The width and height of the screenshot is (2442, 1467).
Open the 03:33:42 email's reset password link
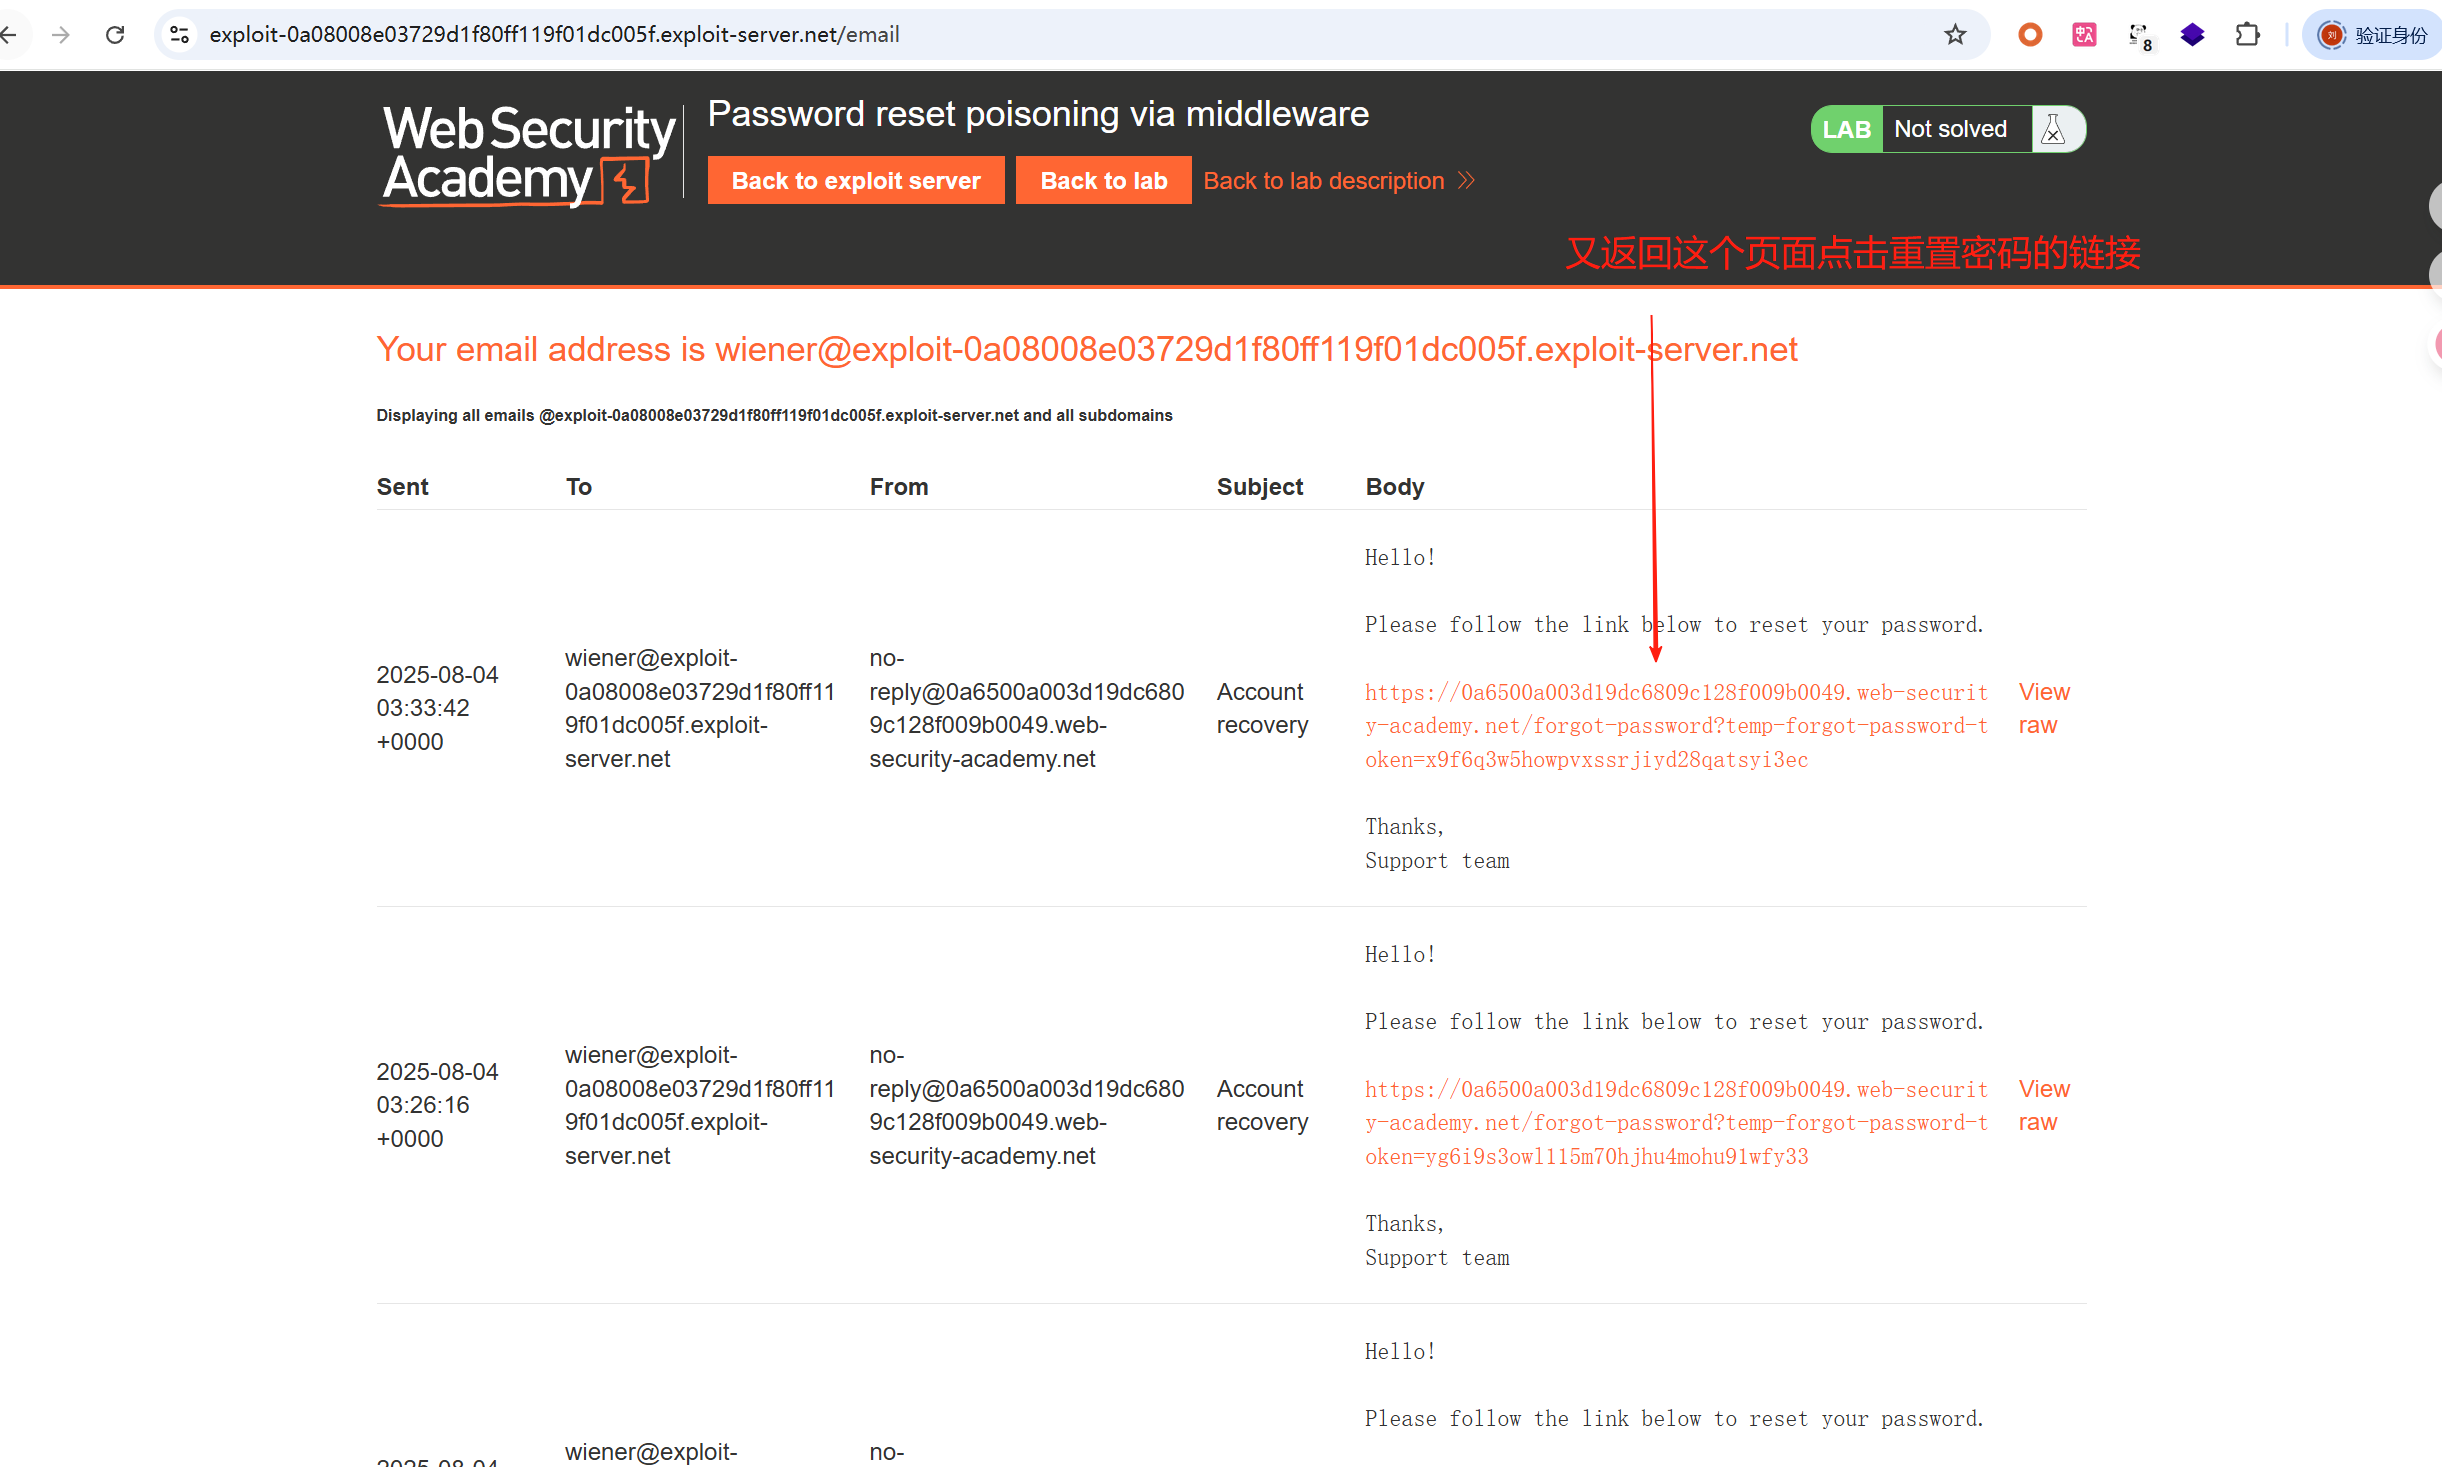1675,726
